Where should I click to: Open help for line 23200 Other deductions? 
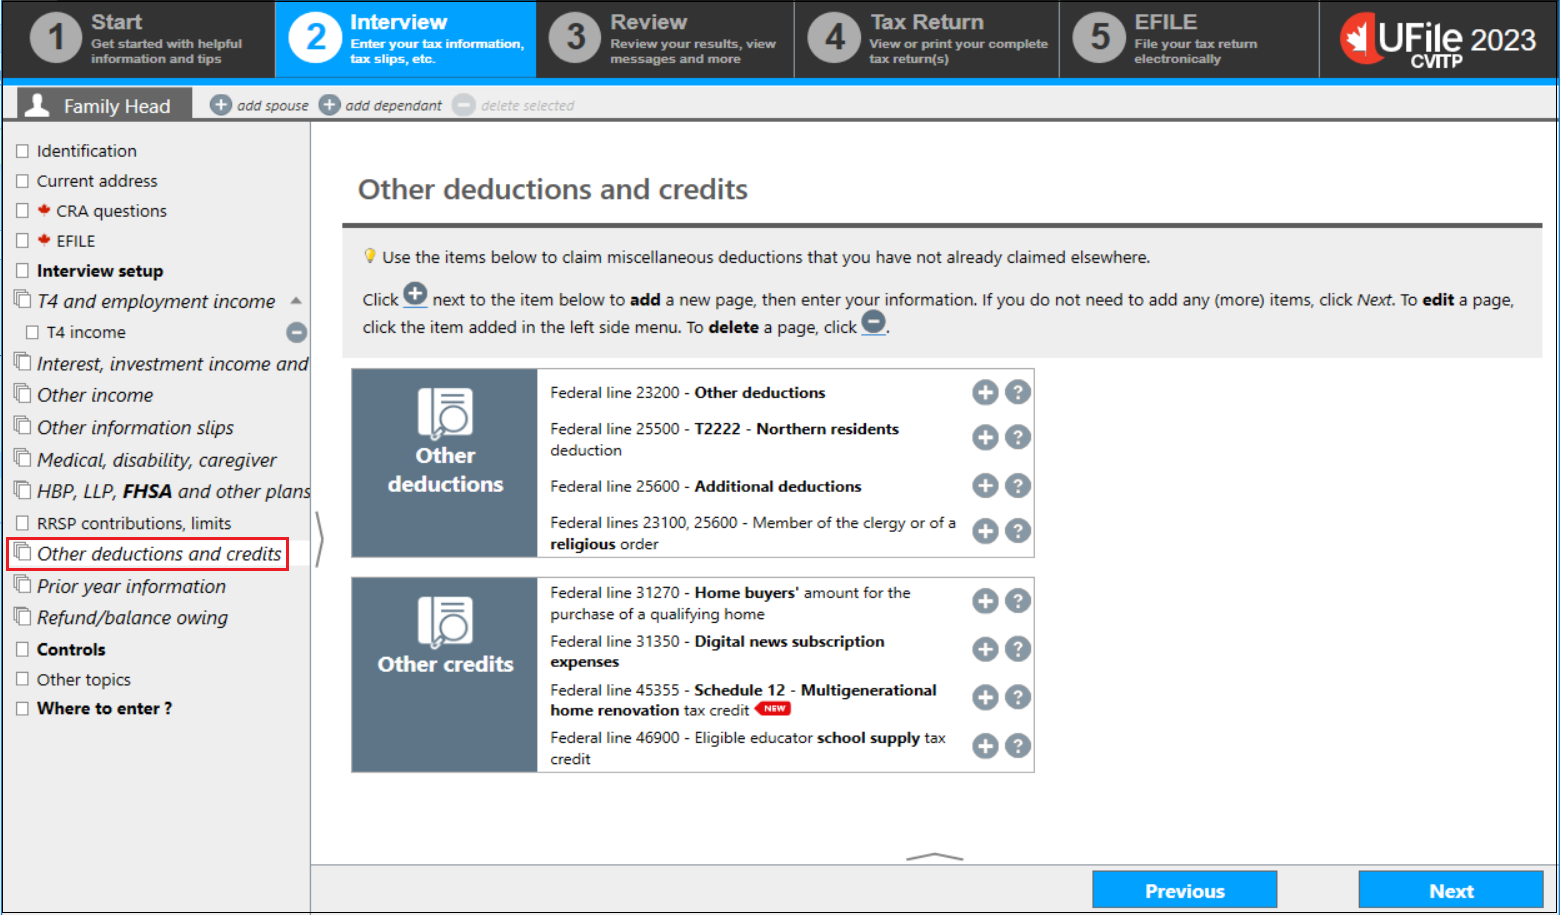point(1018,392)
